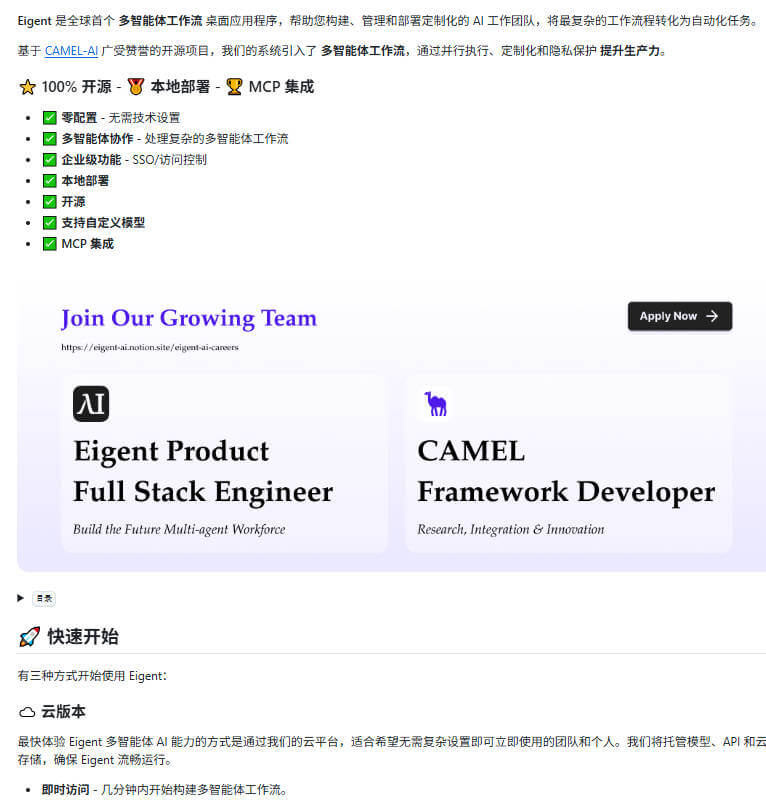Click Research, Integration & Innovation text
The width and height of the screenshot is (766, 804).
coord(511,529)
